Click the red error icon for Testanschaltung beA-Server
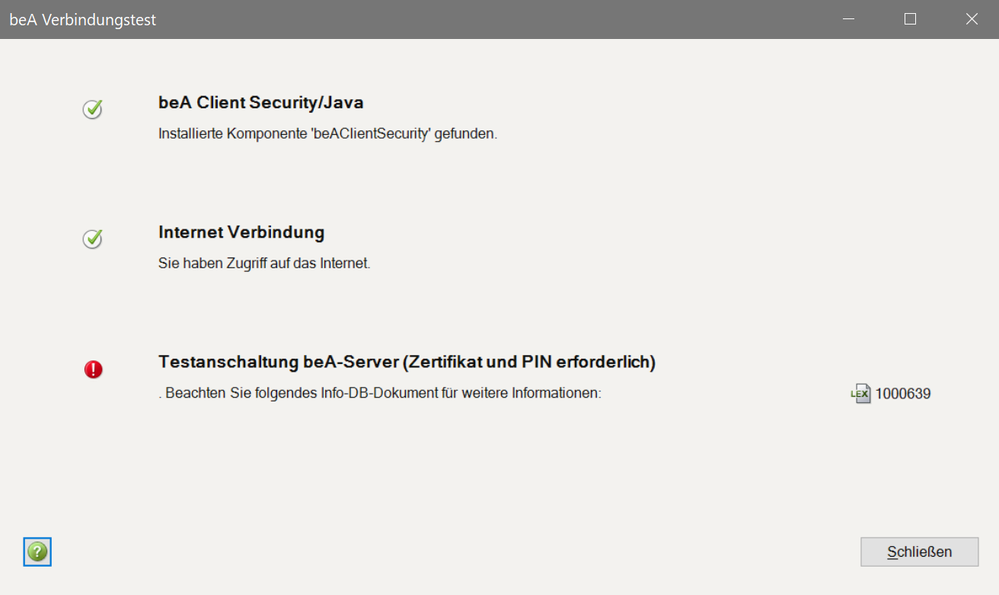Image resolution: width=999 pixels, height=595 pixels. pyautogui.click(x=93, y=370)
